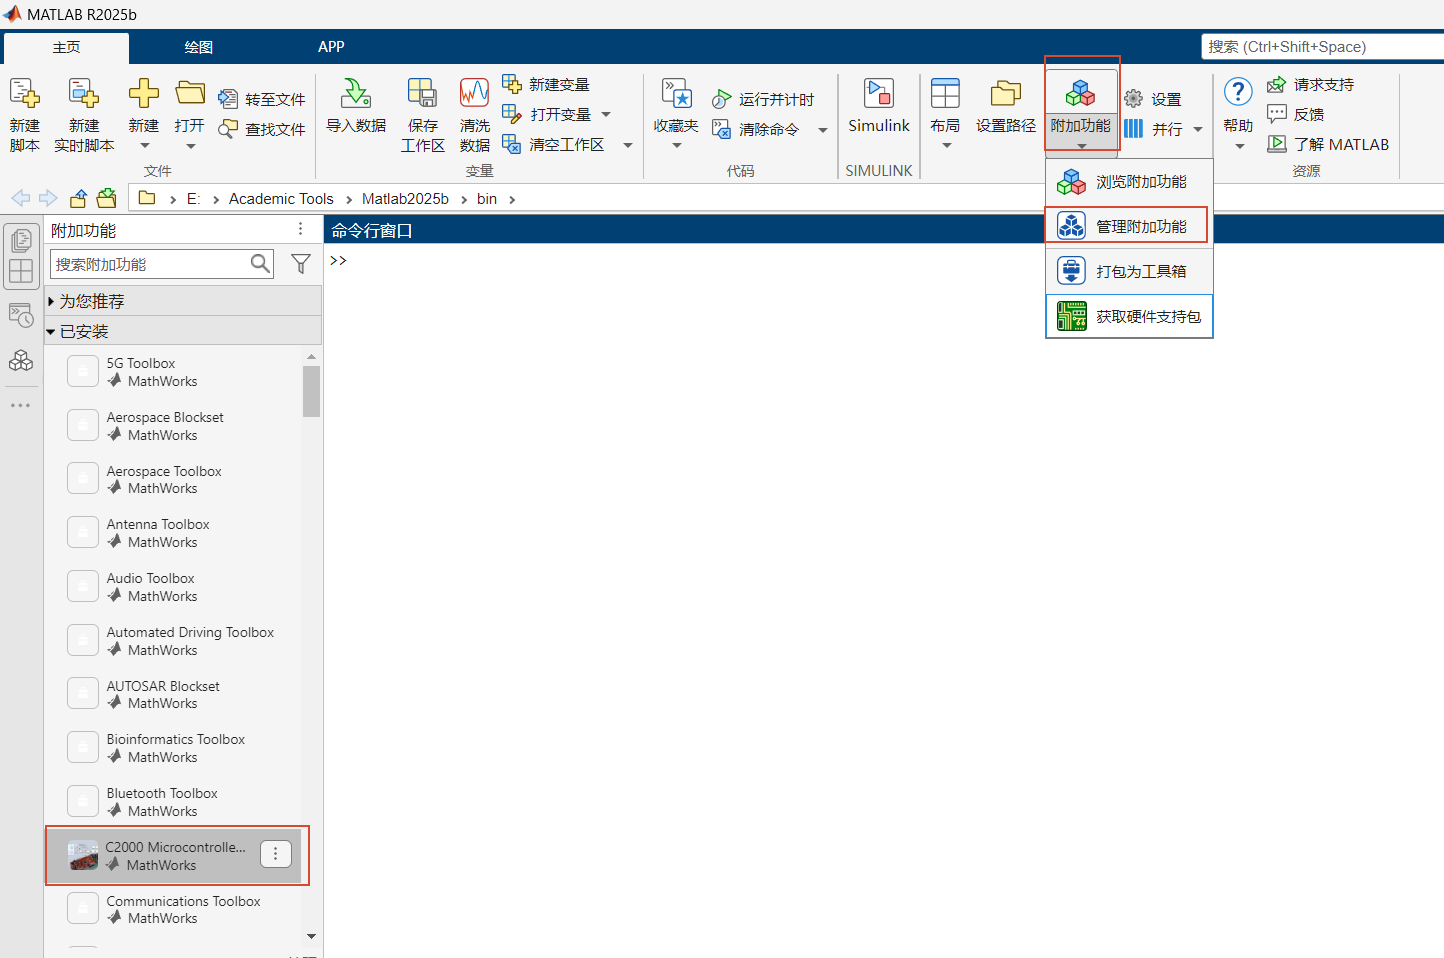Click 转至文件 (Go to File)

(x=262, y=99)
